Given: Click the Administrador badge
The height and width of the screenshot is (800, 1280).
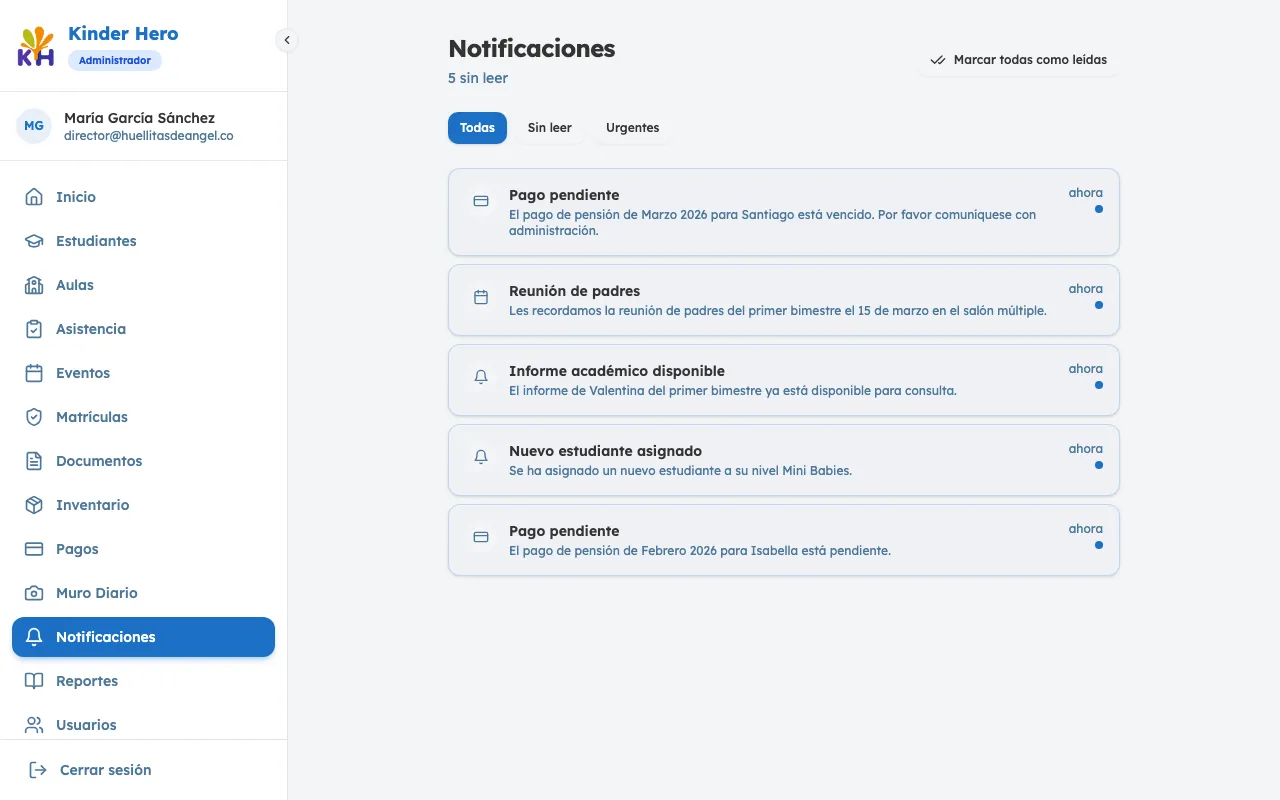Looking at the screenshot, I should click(x=115, y=60).
